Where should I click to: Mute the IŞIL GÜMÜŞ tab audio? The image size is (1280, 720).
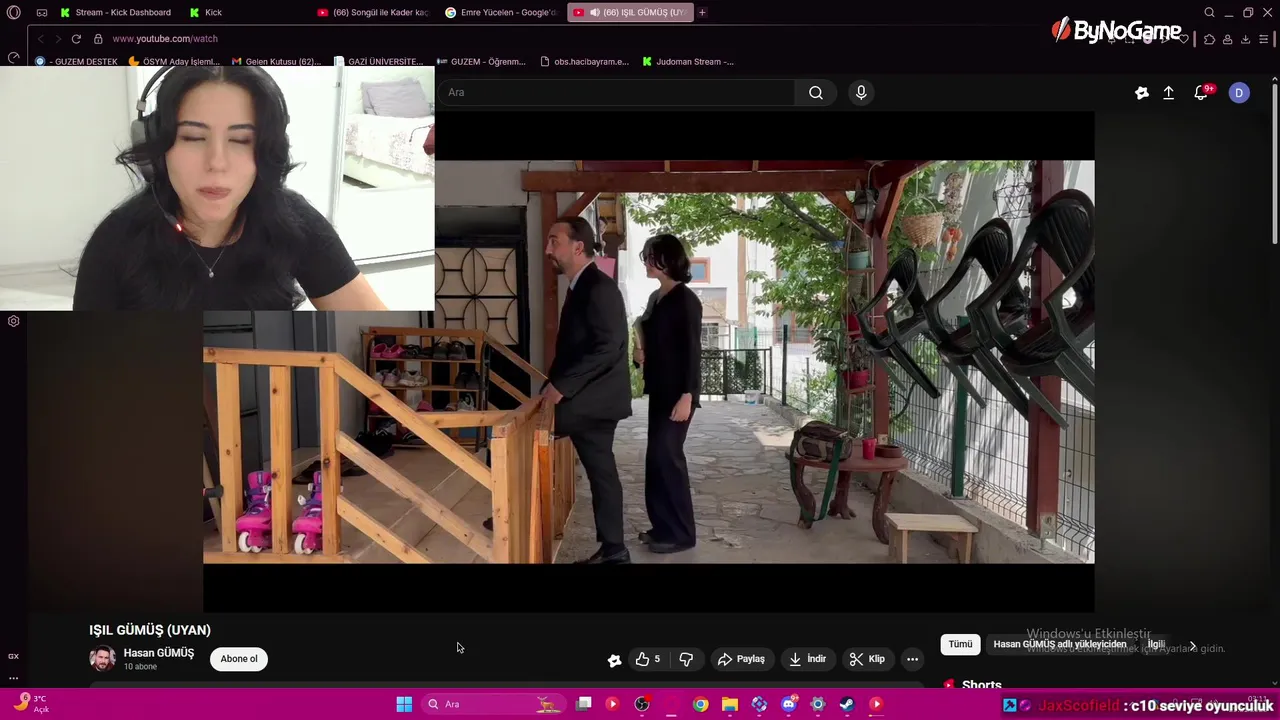(595, 12)
